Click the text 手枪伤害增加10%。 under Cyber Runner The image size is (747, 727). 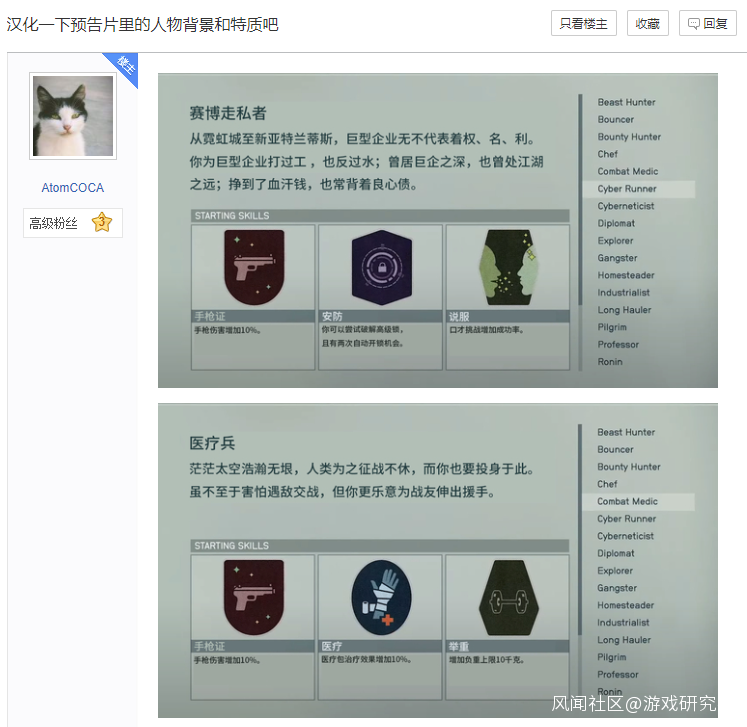pyautogui.click(x=227, y=330)
